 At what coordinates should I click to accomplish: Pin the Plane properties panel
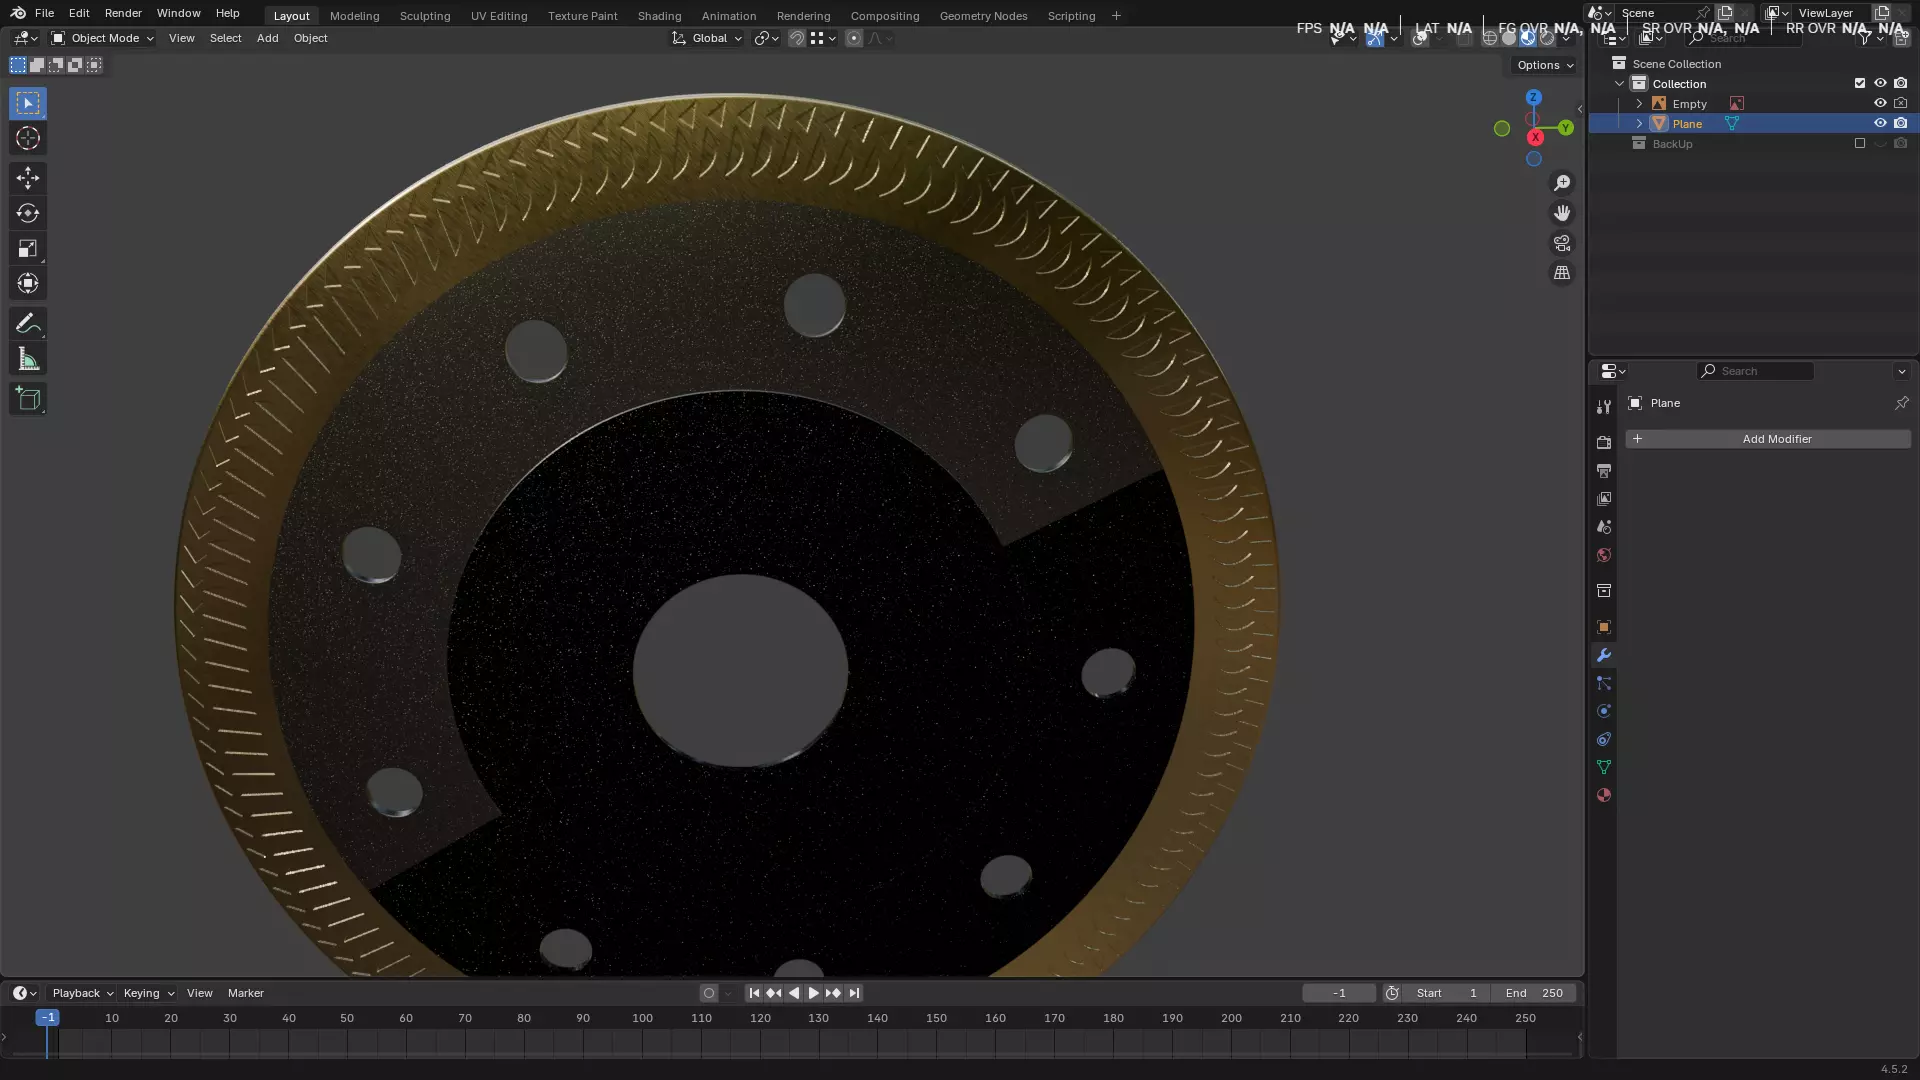(1901, 403)
